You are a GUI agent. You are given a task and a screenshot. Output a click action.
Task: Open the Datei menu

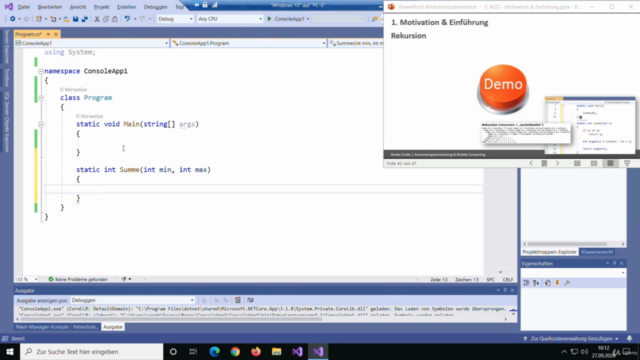[24, 7]
